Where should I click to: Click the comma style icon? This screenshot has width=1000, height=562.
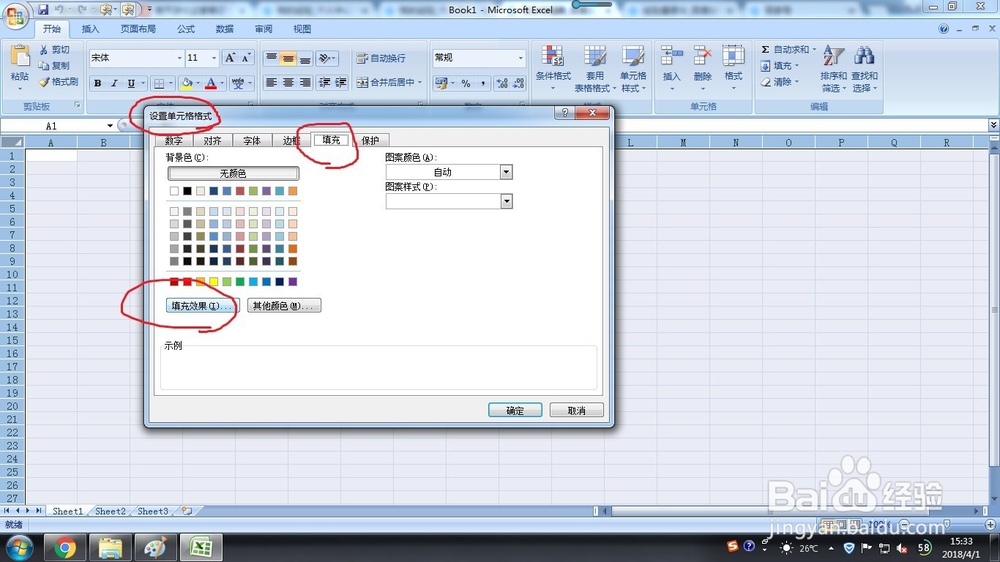483,83
